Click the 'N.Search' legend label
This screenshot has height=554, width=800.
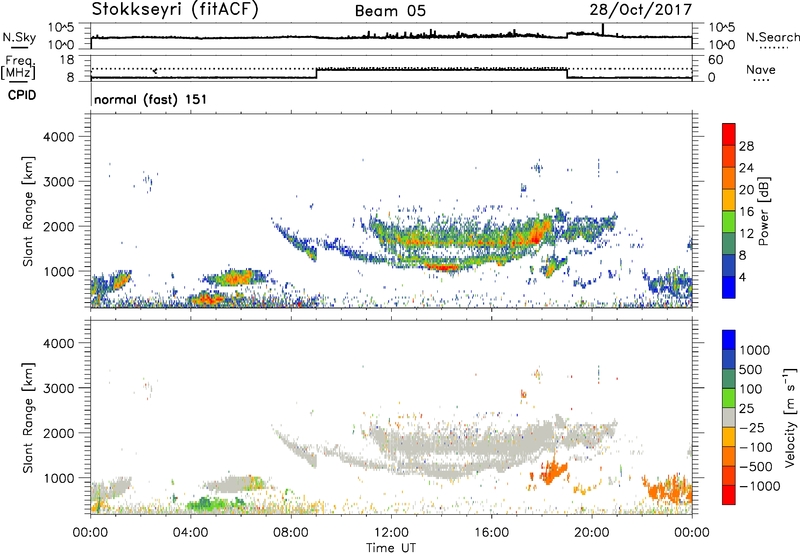pyautogui.click(x=772, y=37)
